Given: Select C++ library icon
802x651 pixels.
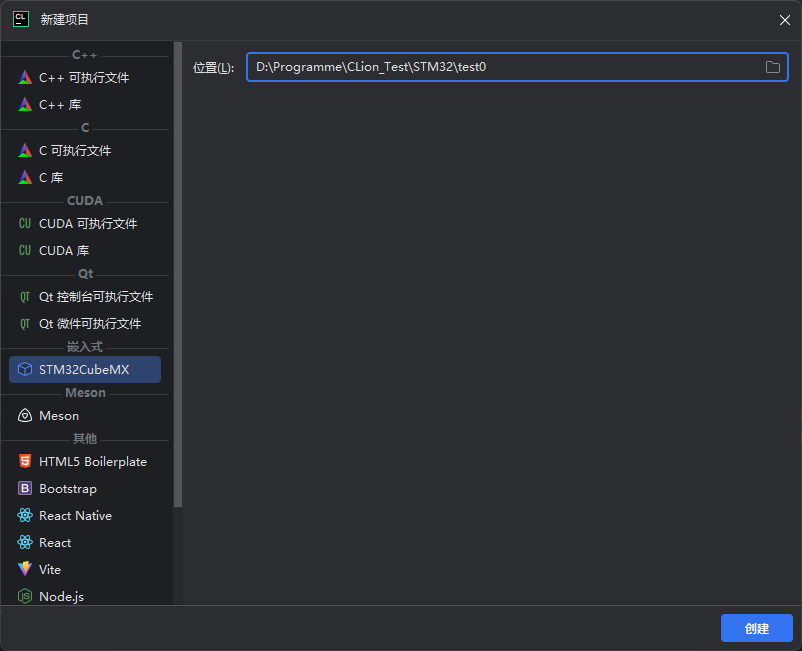Looking at the screenshot, I should 25,105.
